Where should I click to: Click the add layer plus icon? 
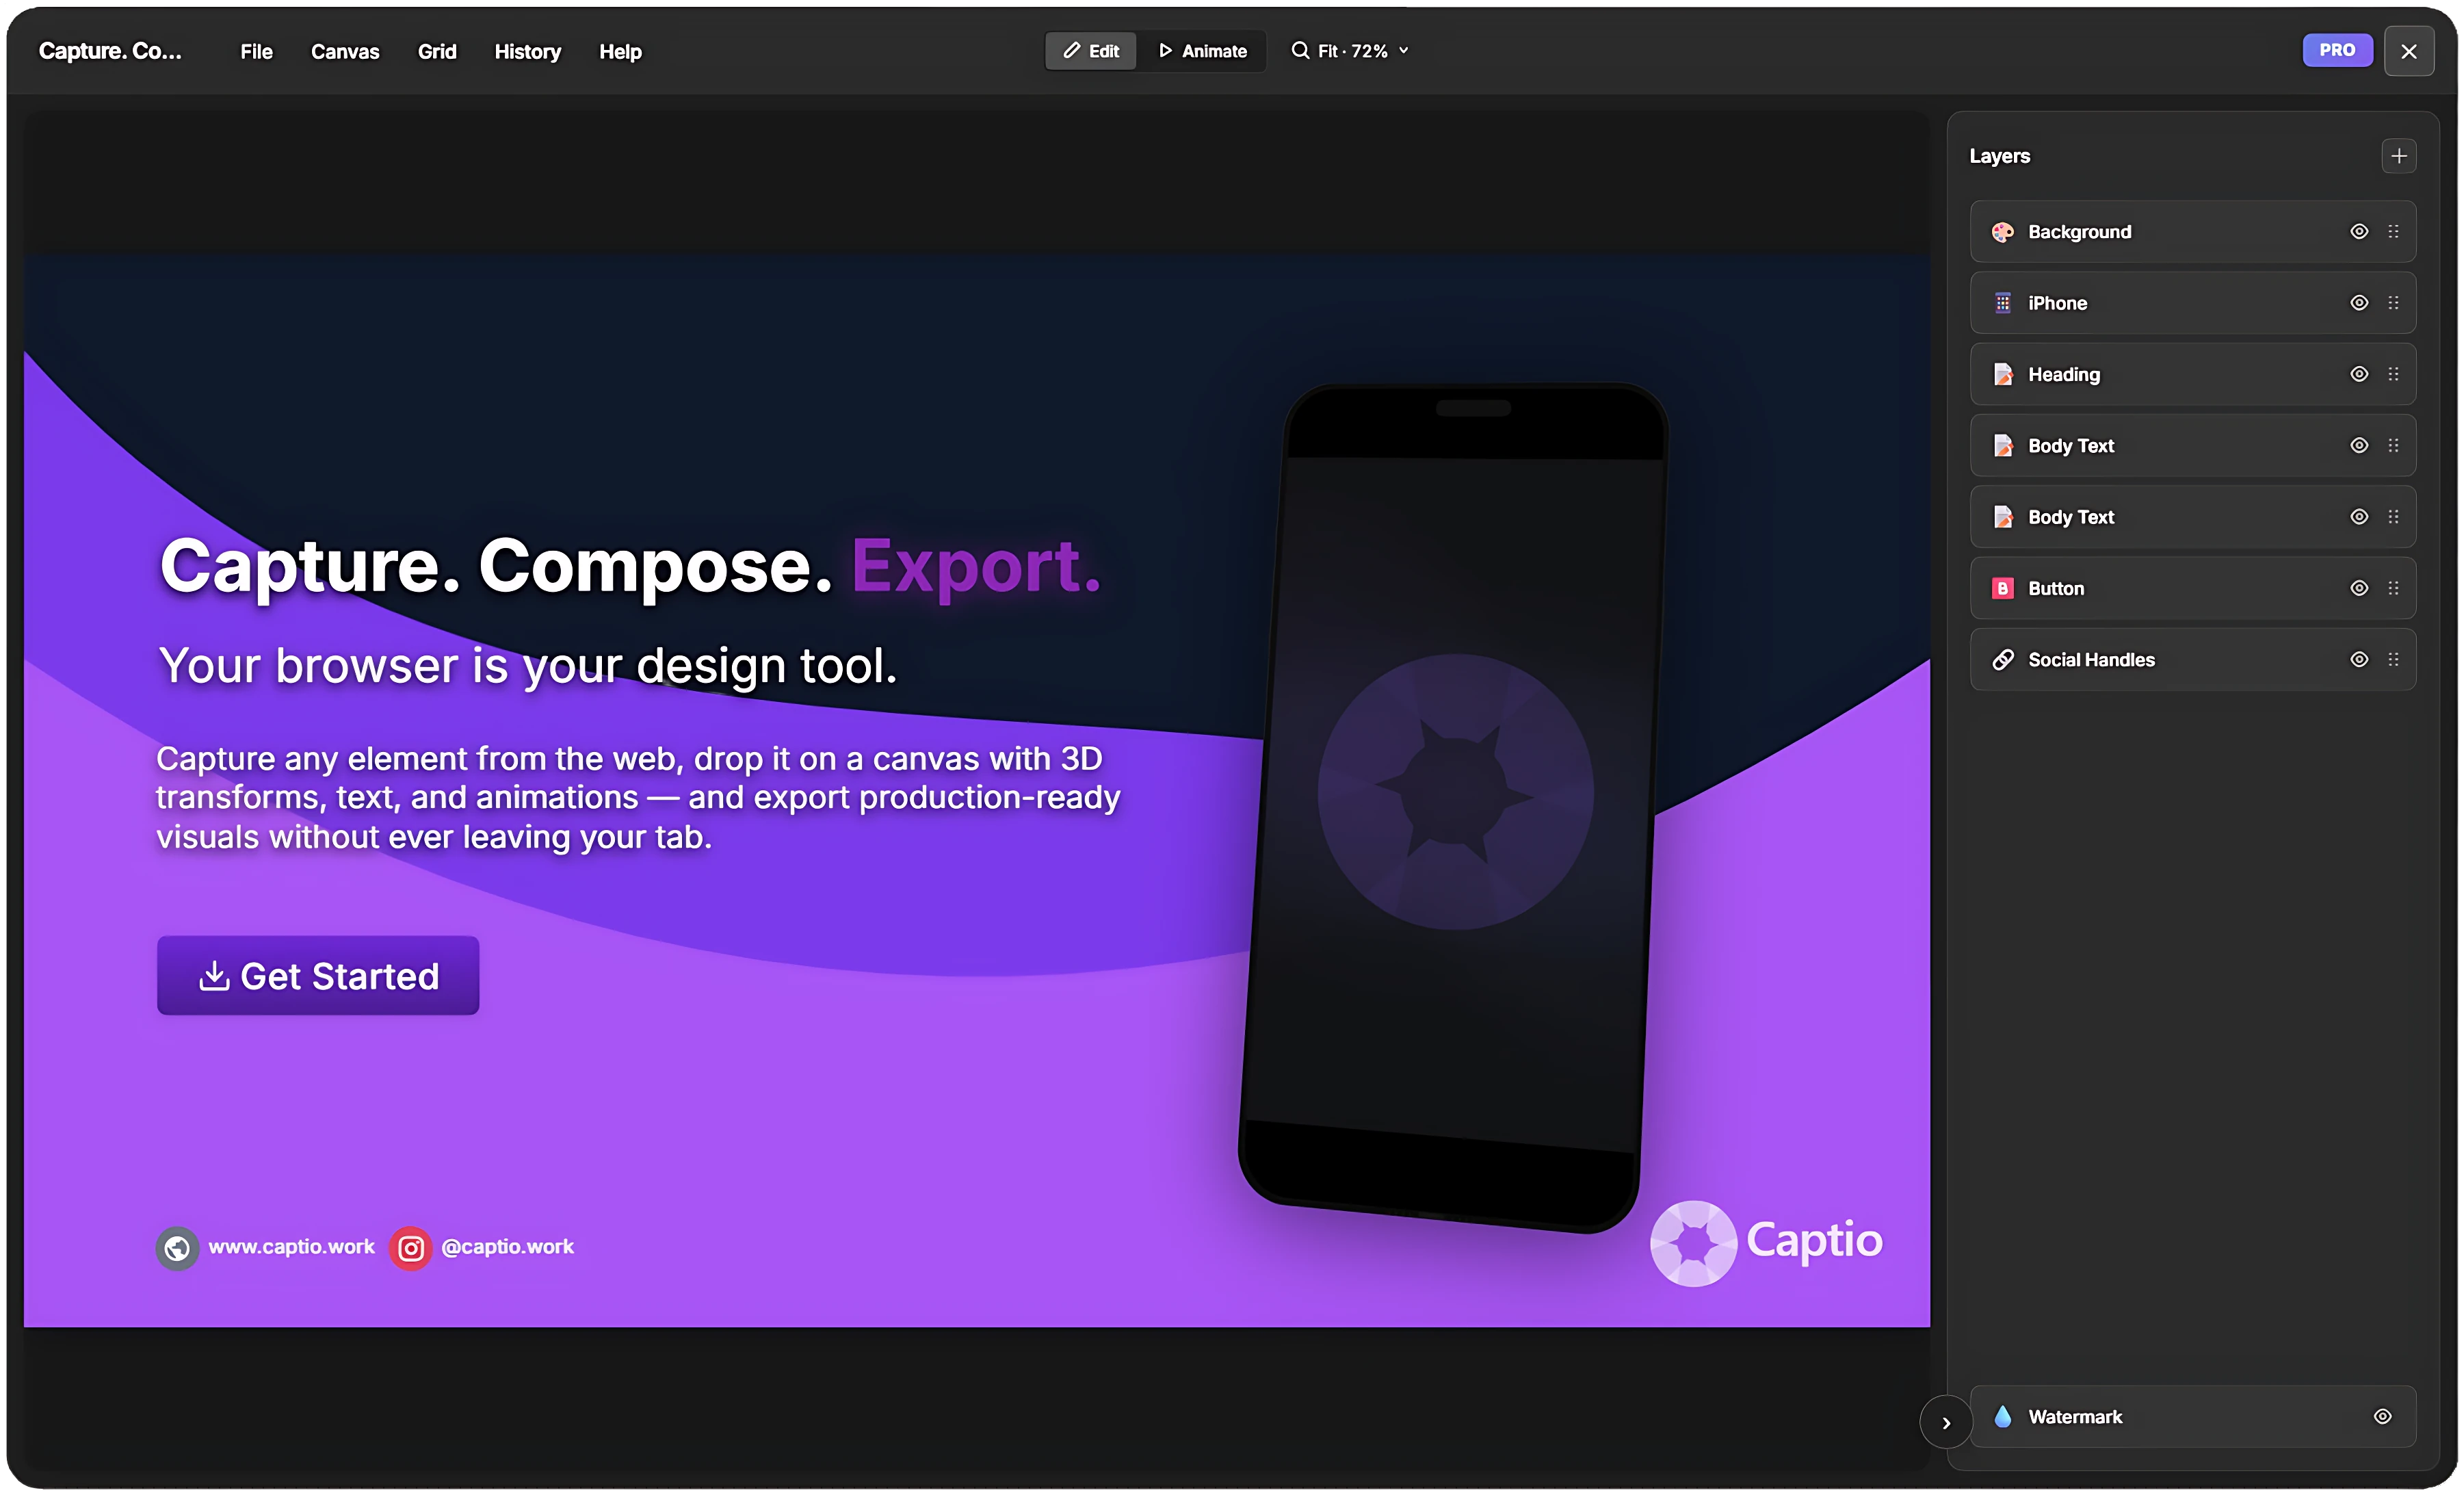[2399, 155]
